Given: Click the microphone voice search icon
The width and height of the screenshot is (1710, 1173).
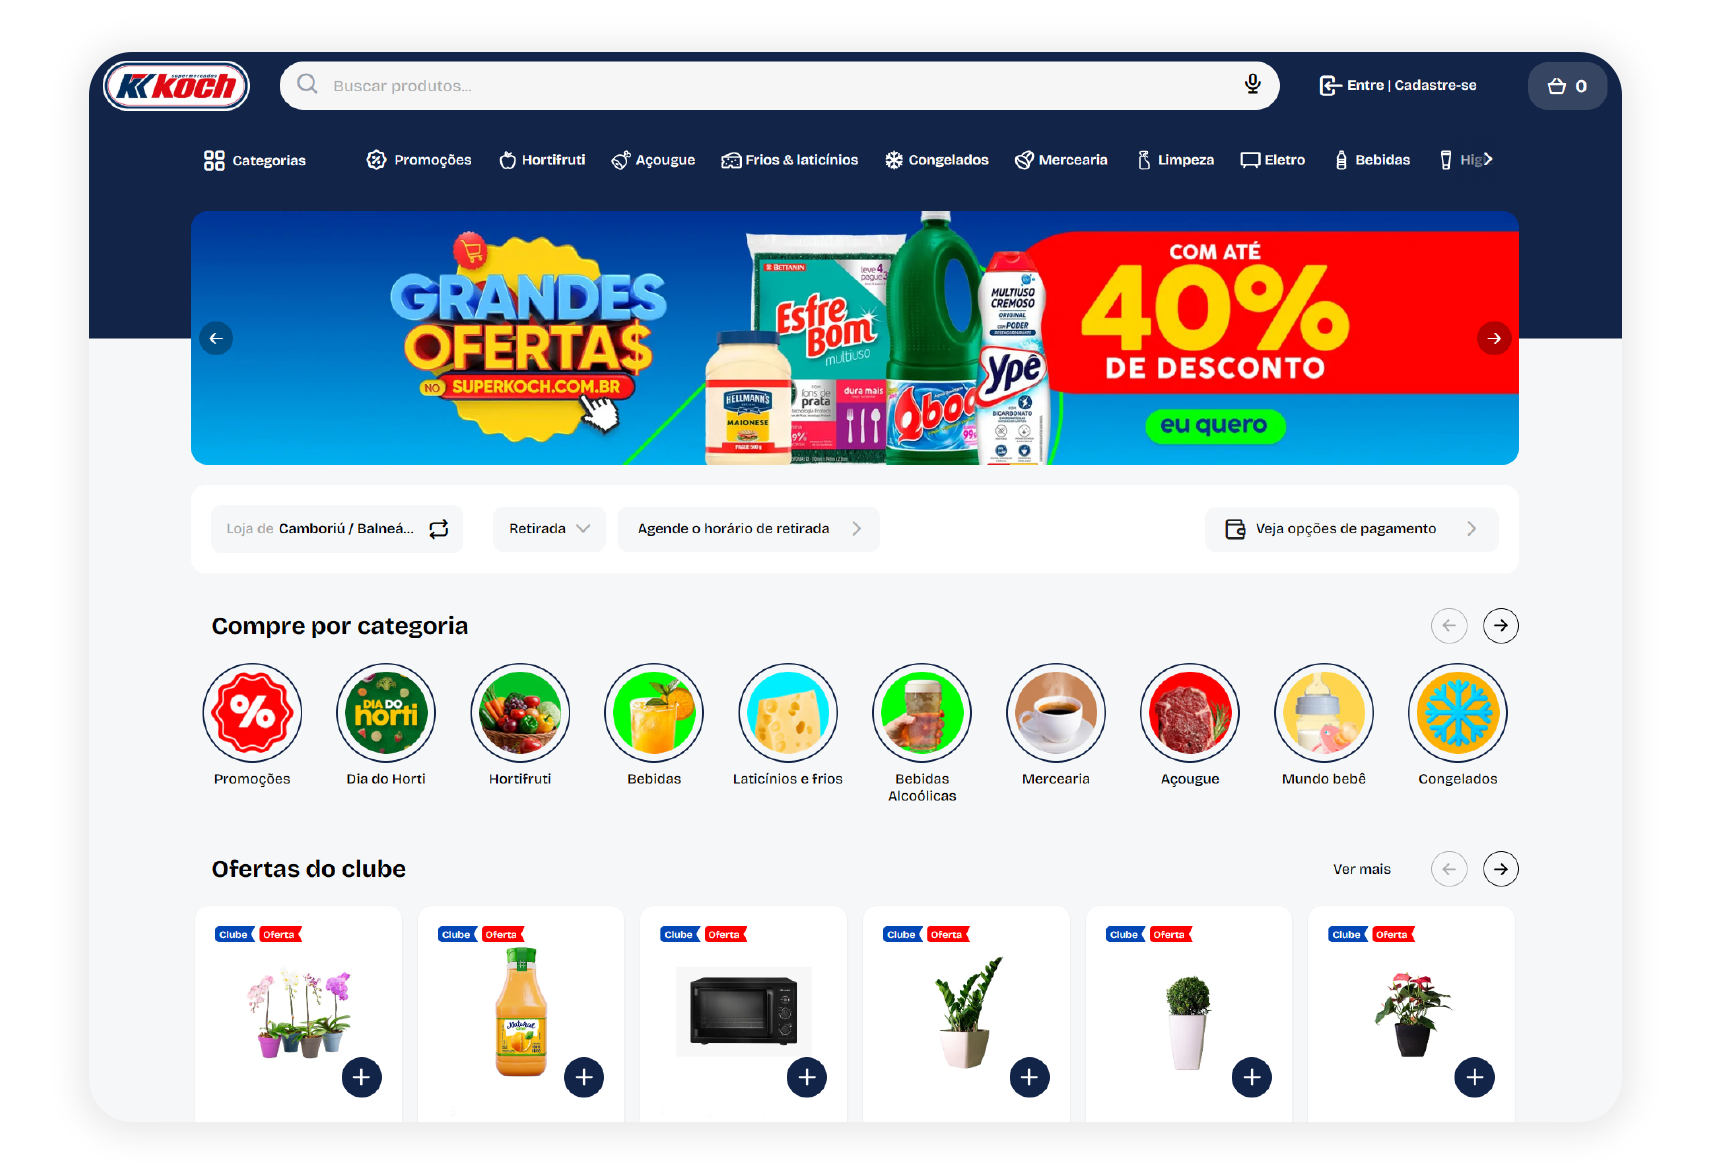Looking at the screenshot, I should tap(1252, 84).
